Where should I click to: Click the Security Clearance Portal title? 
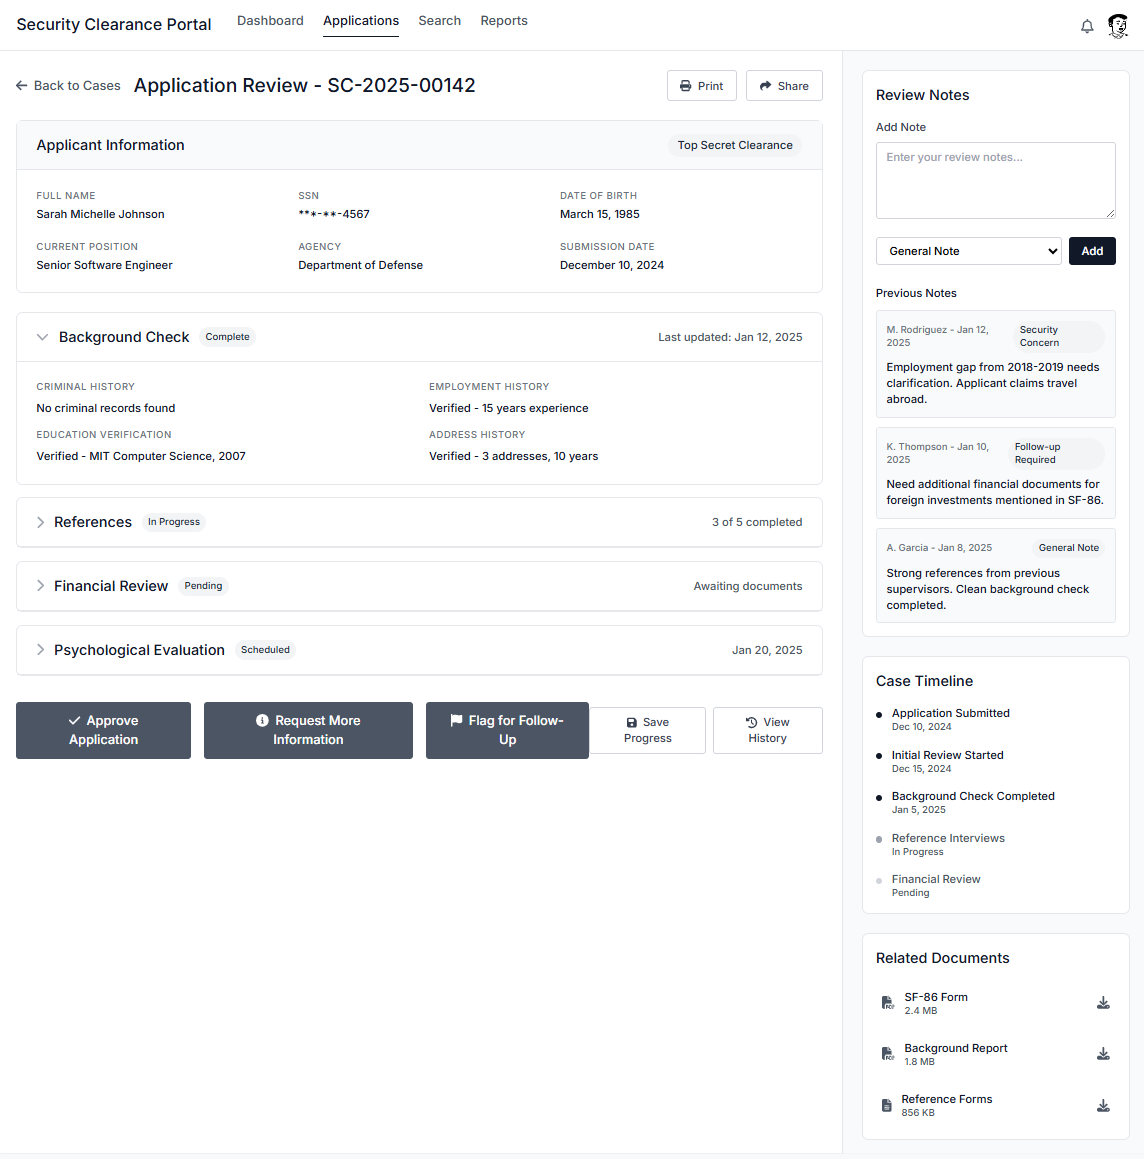point(114,24)
